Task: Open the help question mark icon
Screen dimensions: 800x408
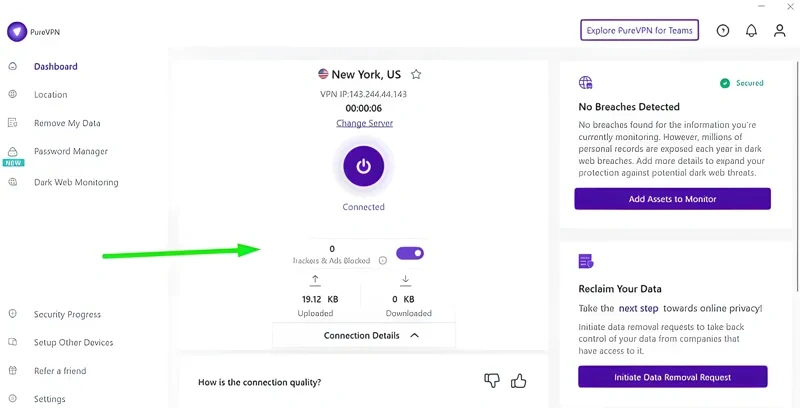Action: pos(723,31)
